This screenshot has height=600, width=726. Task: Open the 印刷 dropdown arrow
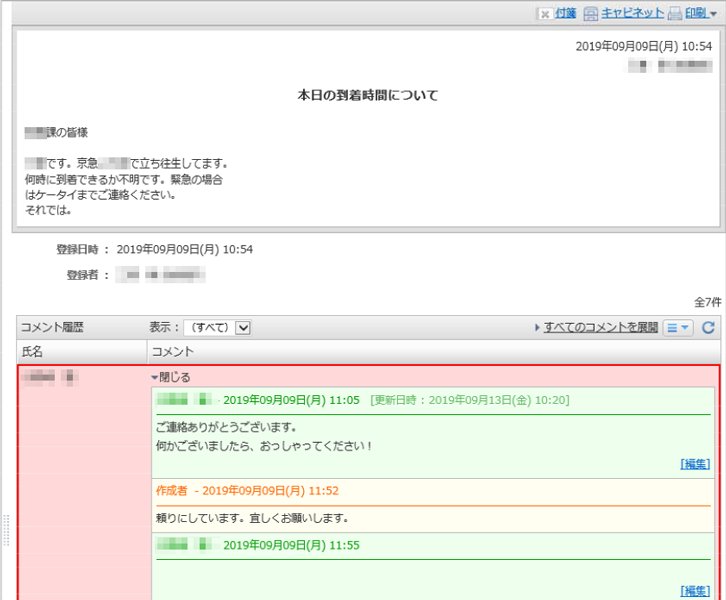coord(713,14)
